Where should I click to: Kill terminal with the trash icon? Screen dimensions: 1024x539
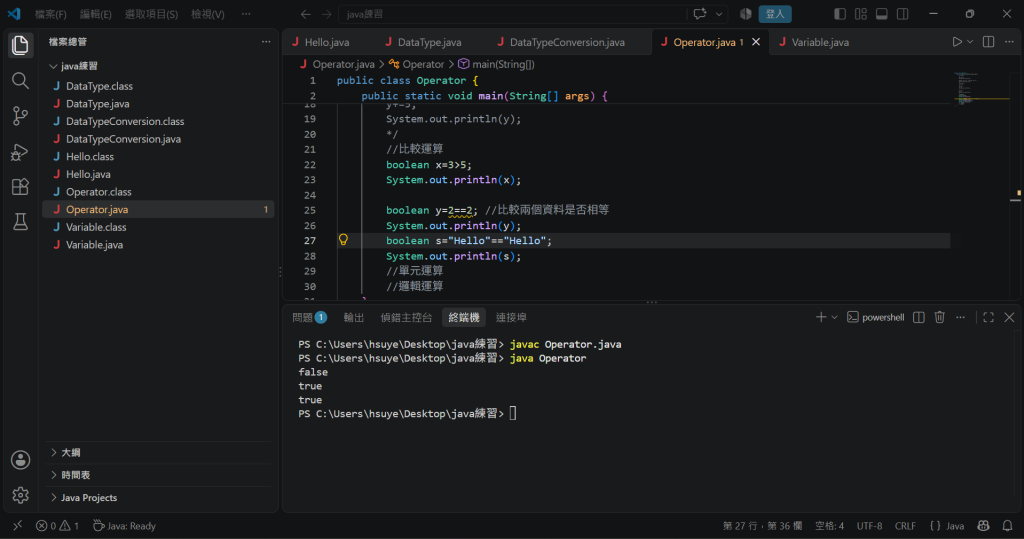pyautogui.click(x=939, y=317)
